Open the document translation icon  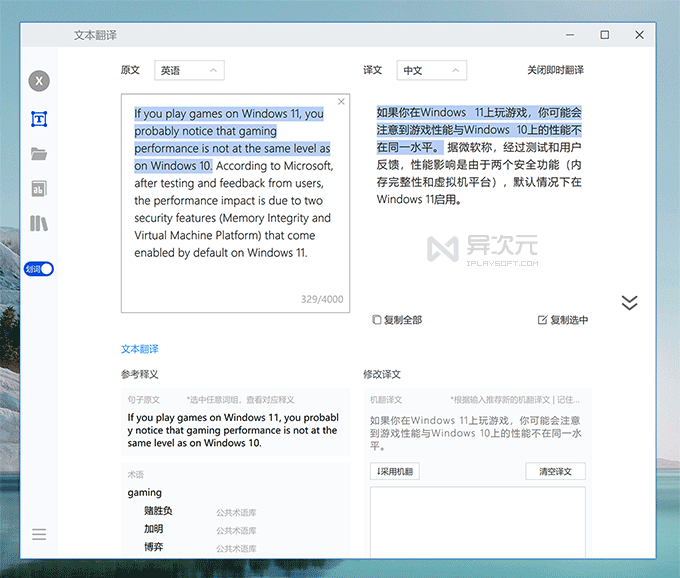pos(39,189)
